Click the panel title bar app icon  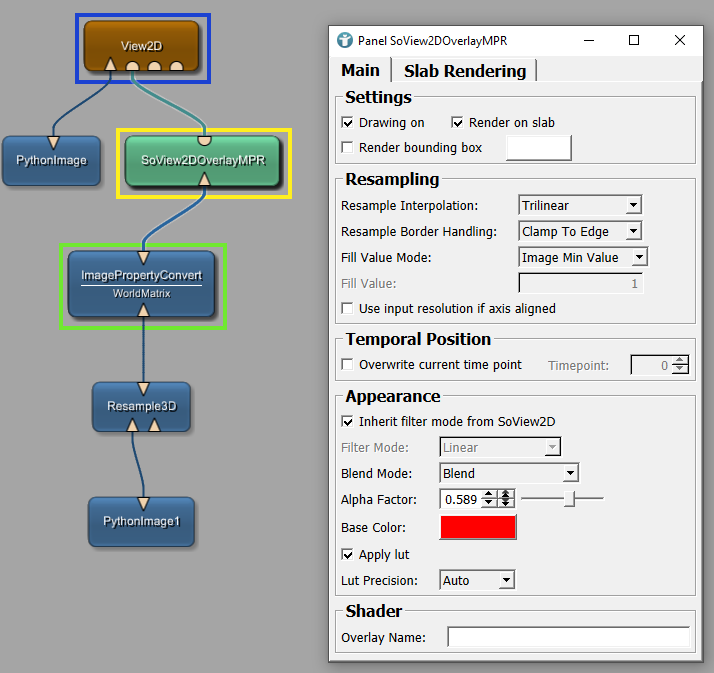point(345,41)
